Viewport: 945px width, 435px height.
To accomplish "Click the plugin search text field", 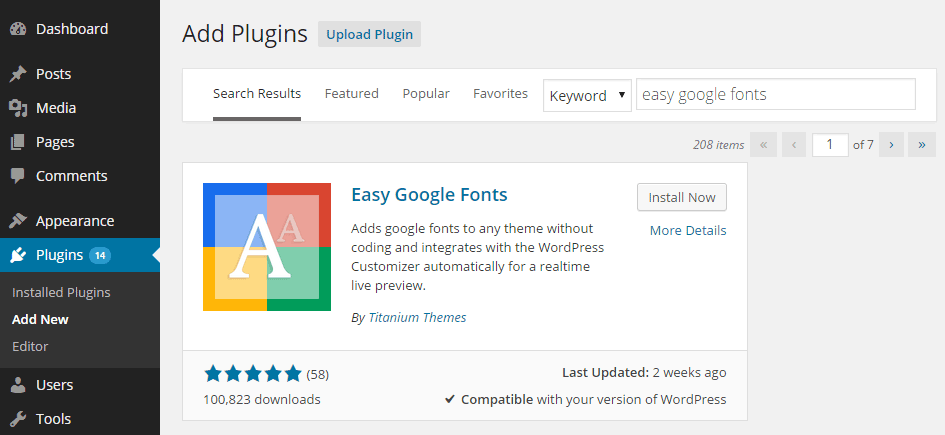I will [x=775, y=95].
